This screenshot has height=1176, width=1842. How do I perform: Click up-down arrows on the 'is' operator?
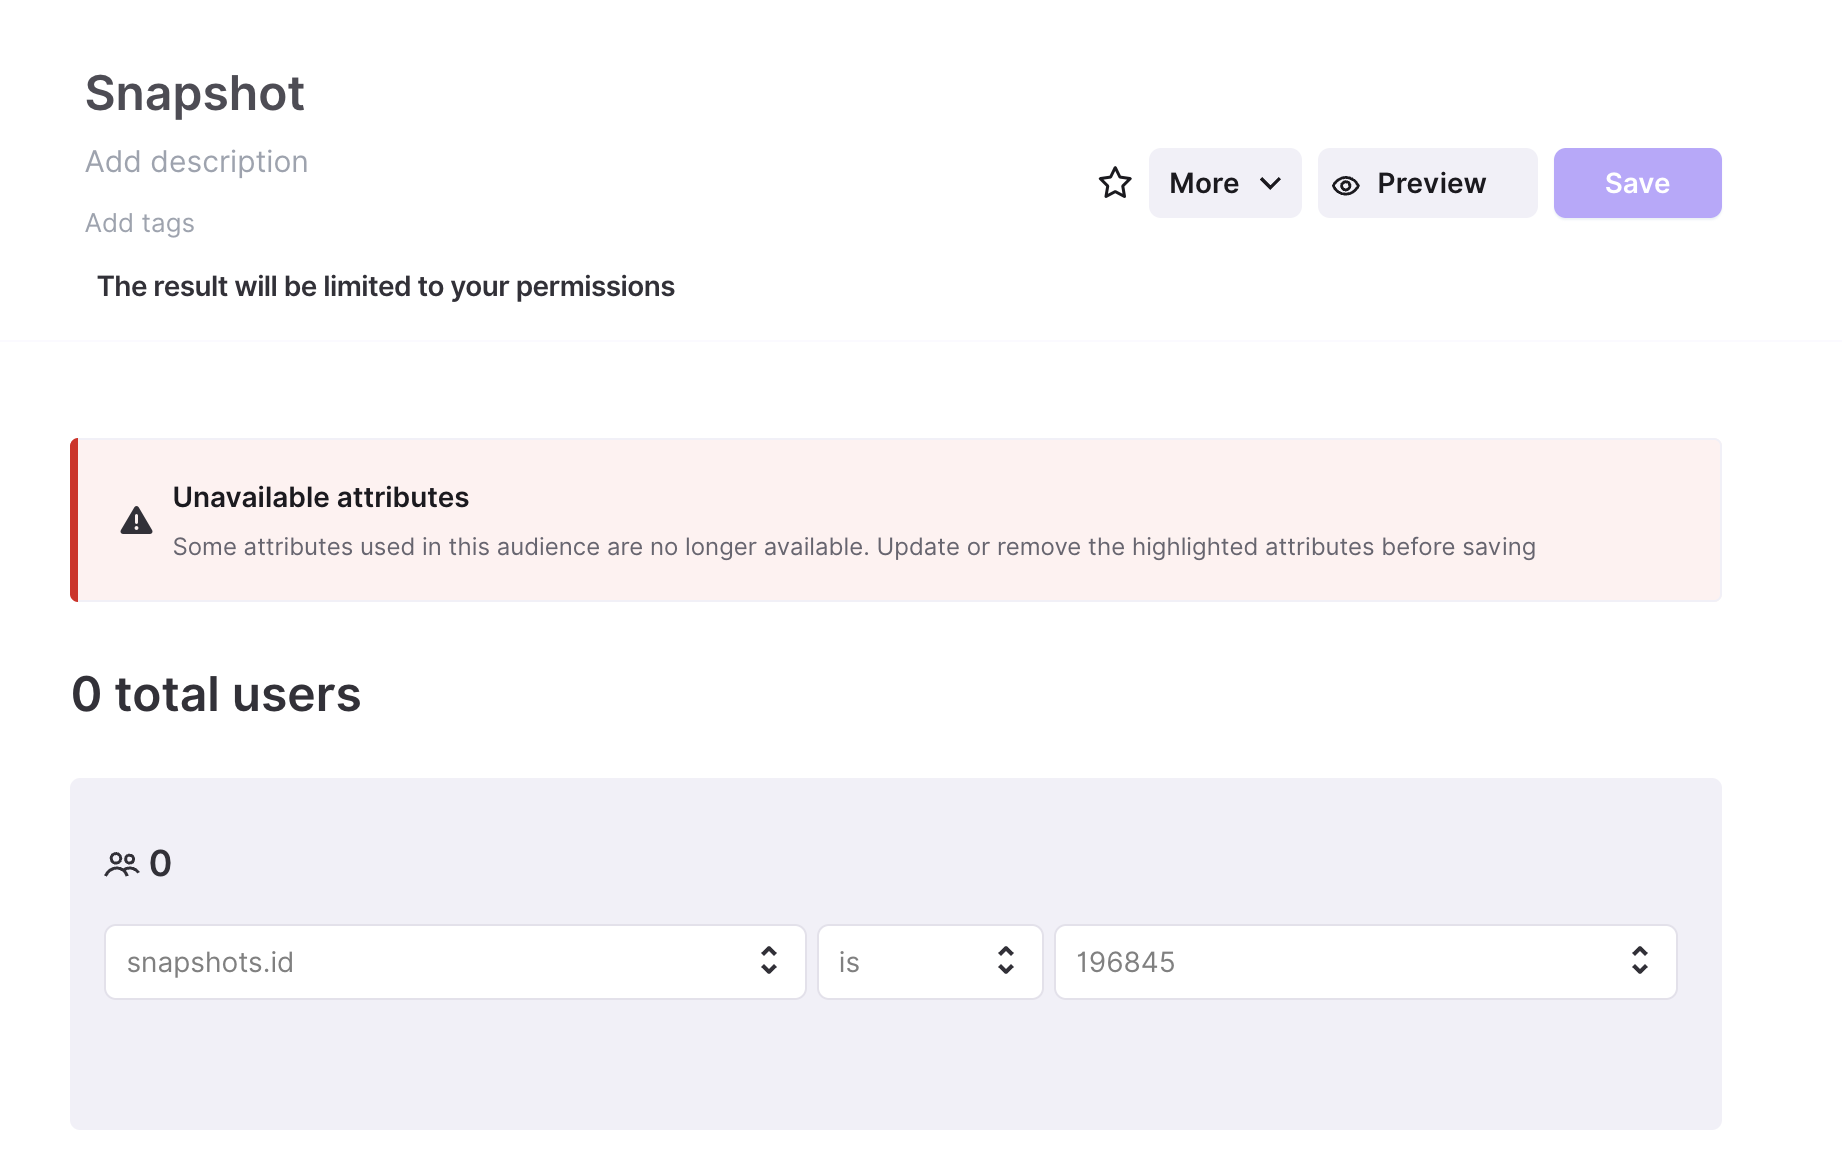tap(1005, 961)
